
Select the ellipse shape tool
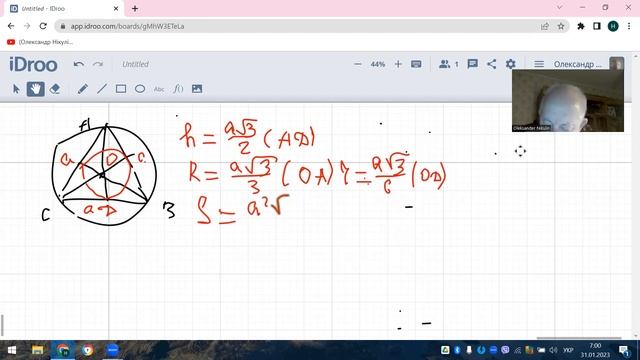[x=140, y=89]
